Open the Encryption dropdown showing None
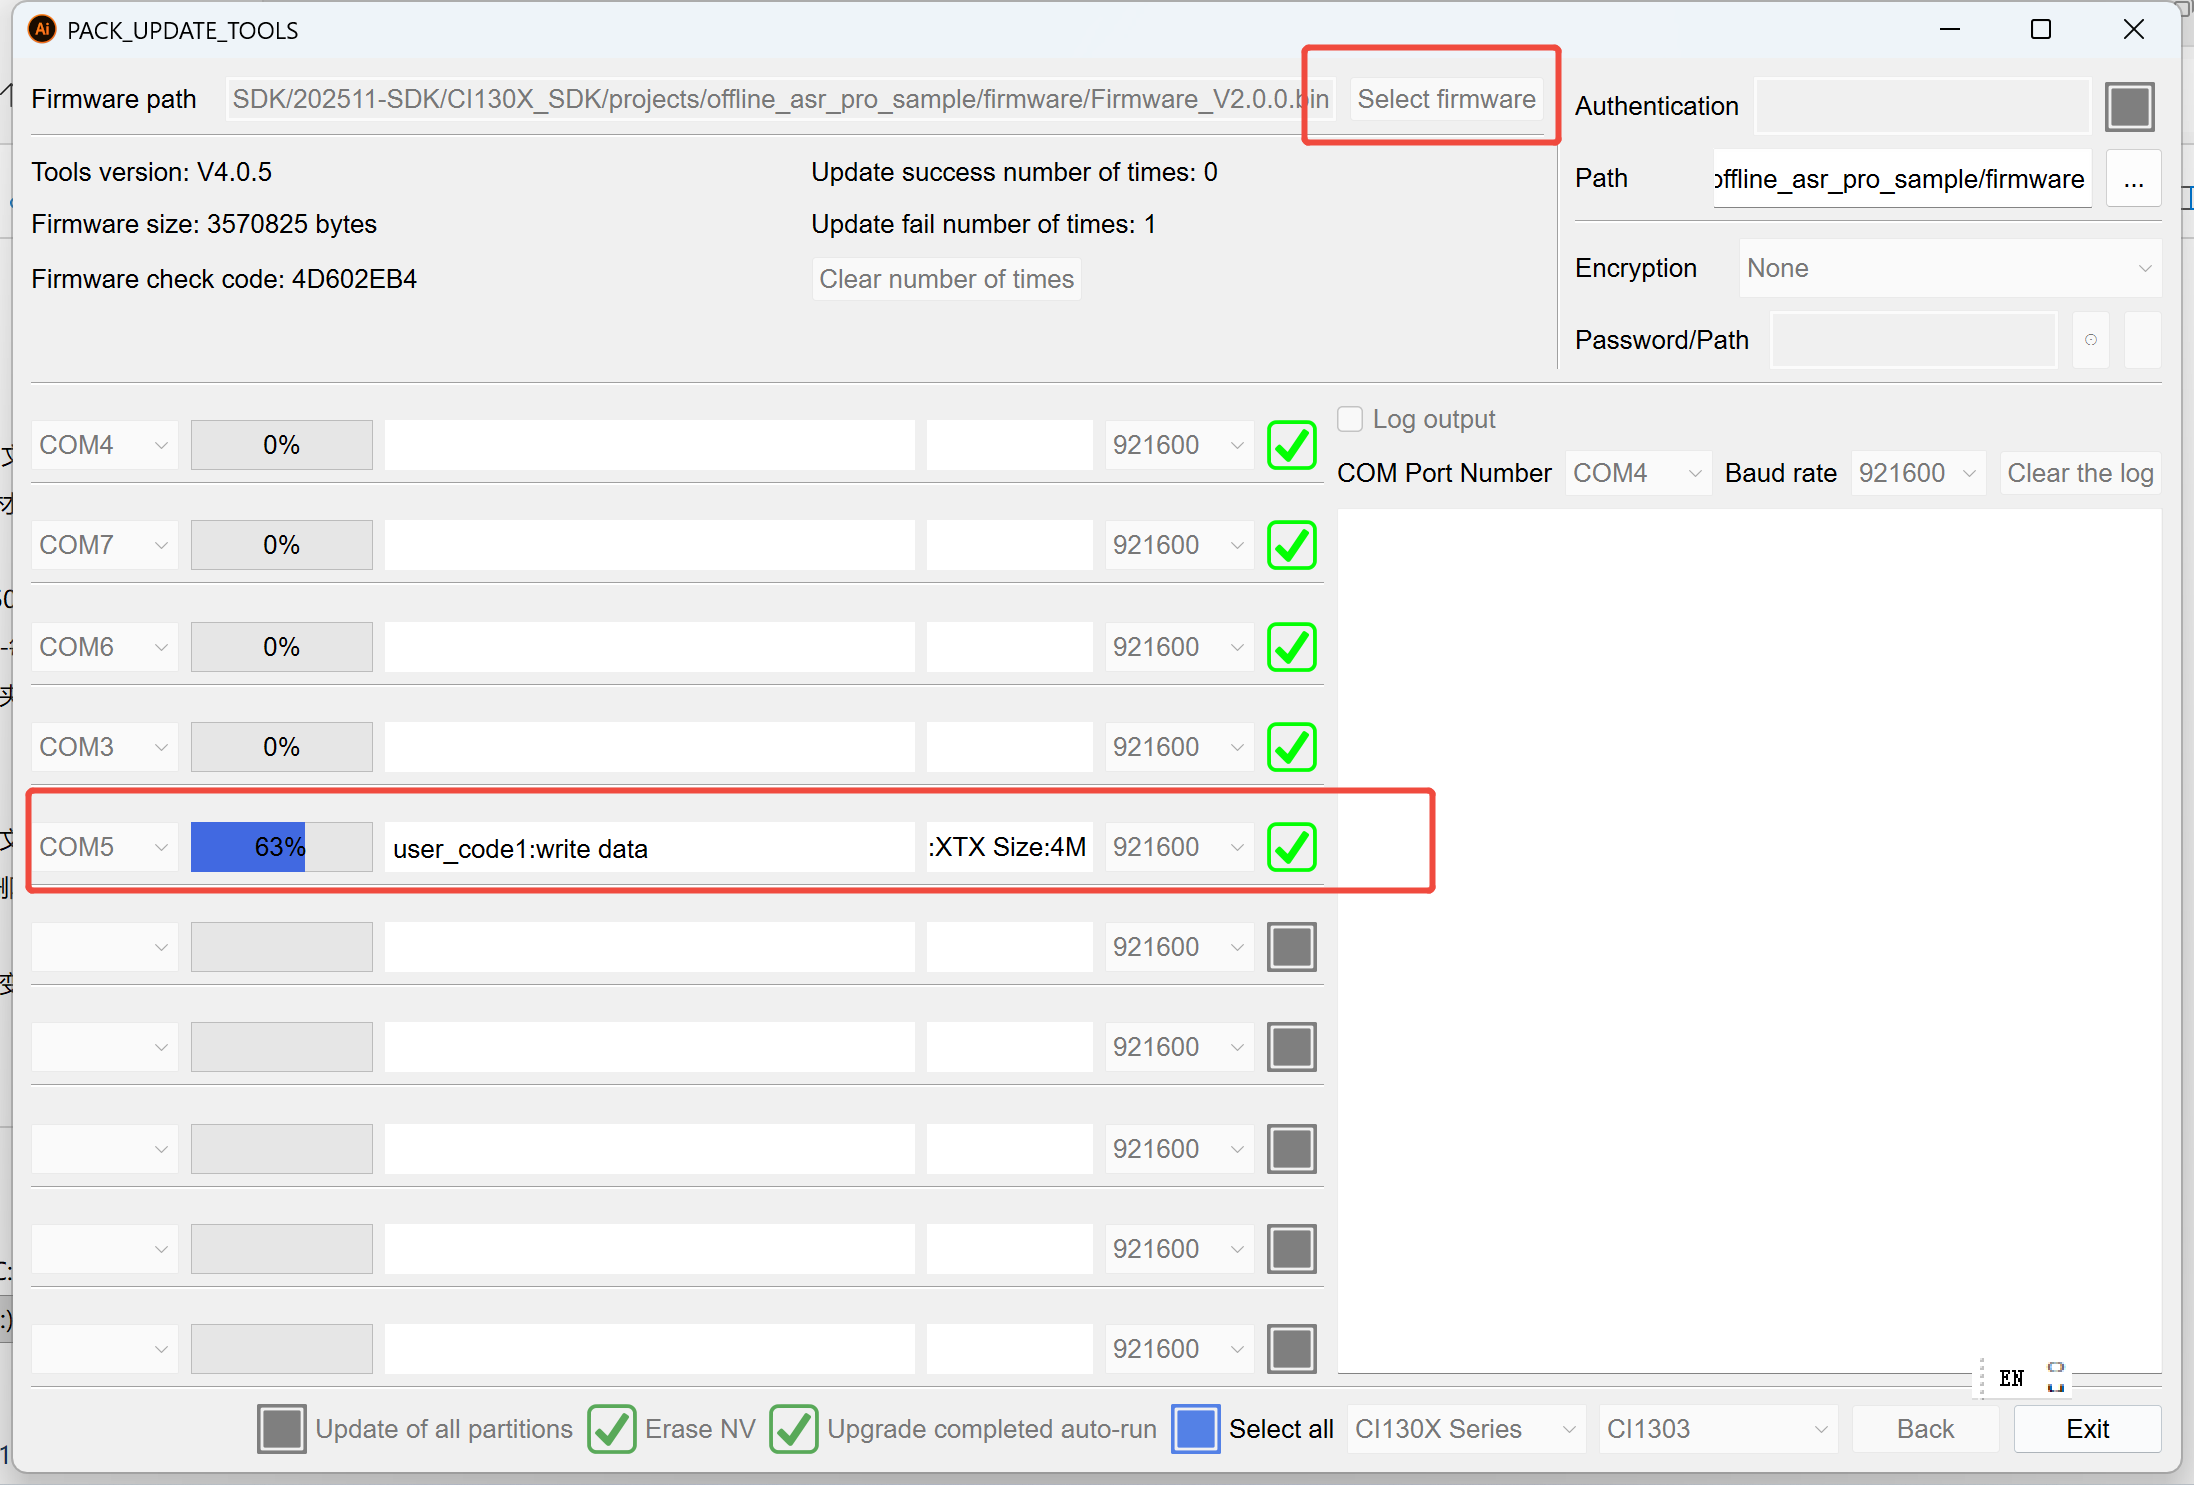 coord(1949,268)
